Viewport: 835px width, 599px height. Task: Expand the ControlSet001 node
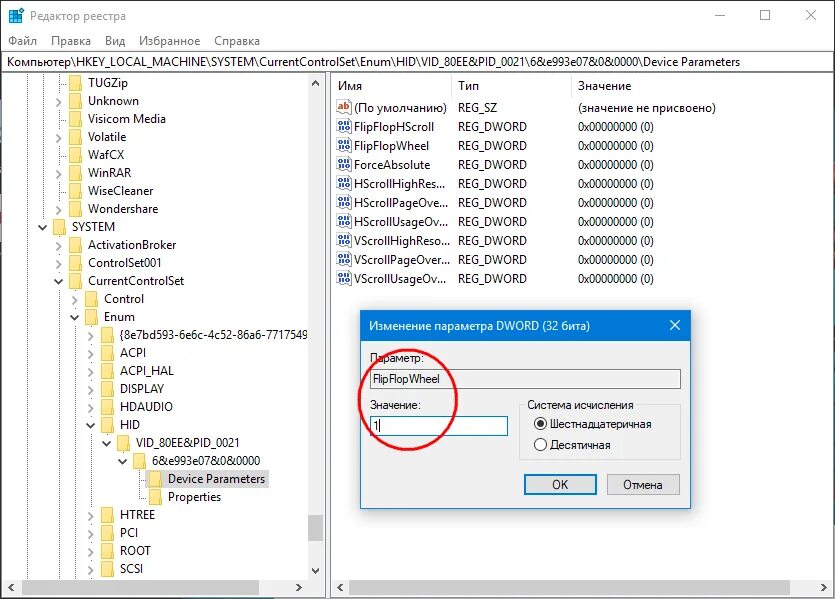[x=59, y=263]
